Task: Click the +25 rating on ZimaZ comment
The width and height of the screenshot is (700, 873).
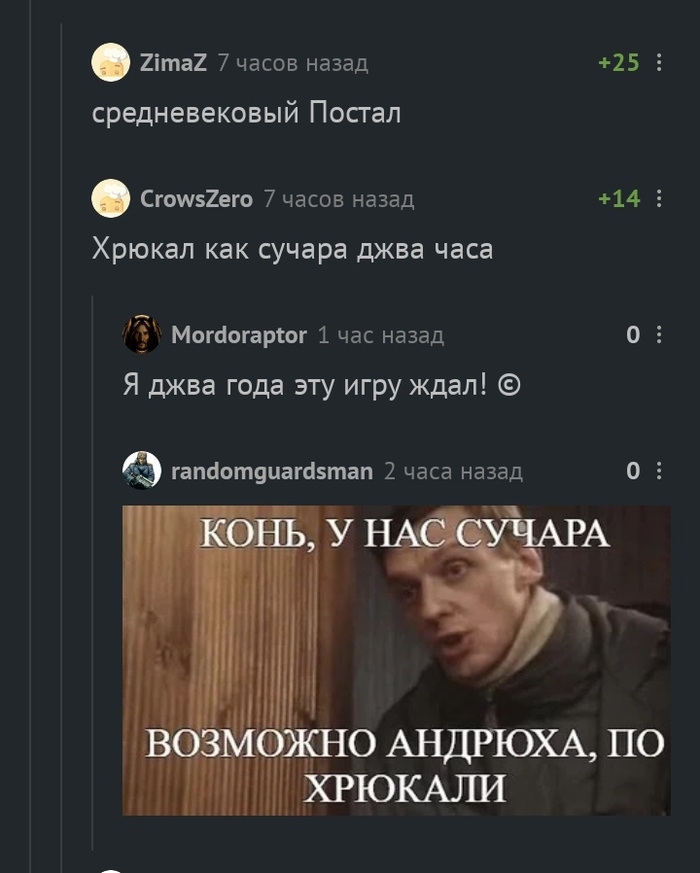Action: pyautogui.click(x=619, y=62)
